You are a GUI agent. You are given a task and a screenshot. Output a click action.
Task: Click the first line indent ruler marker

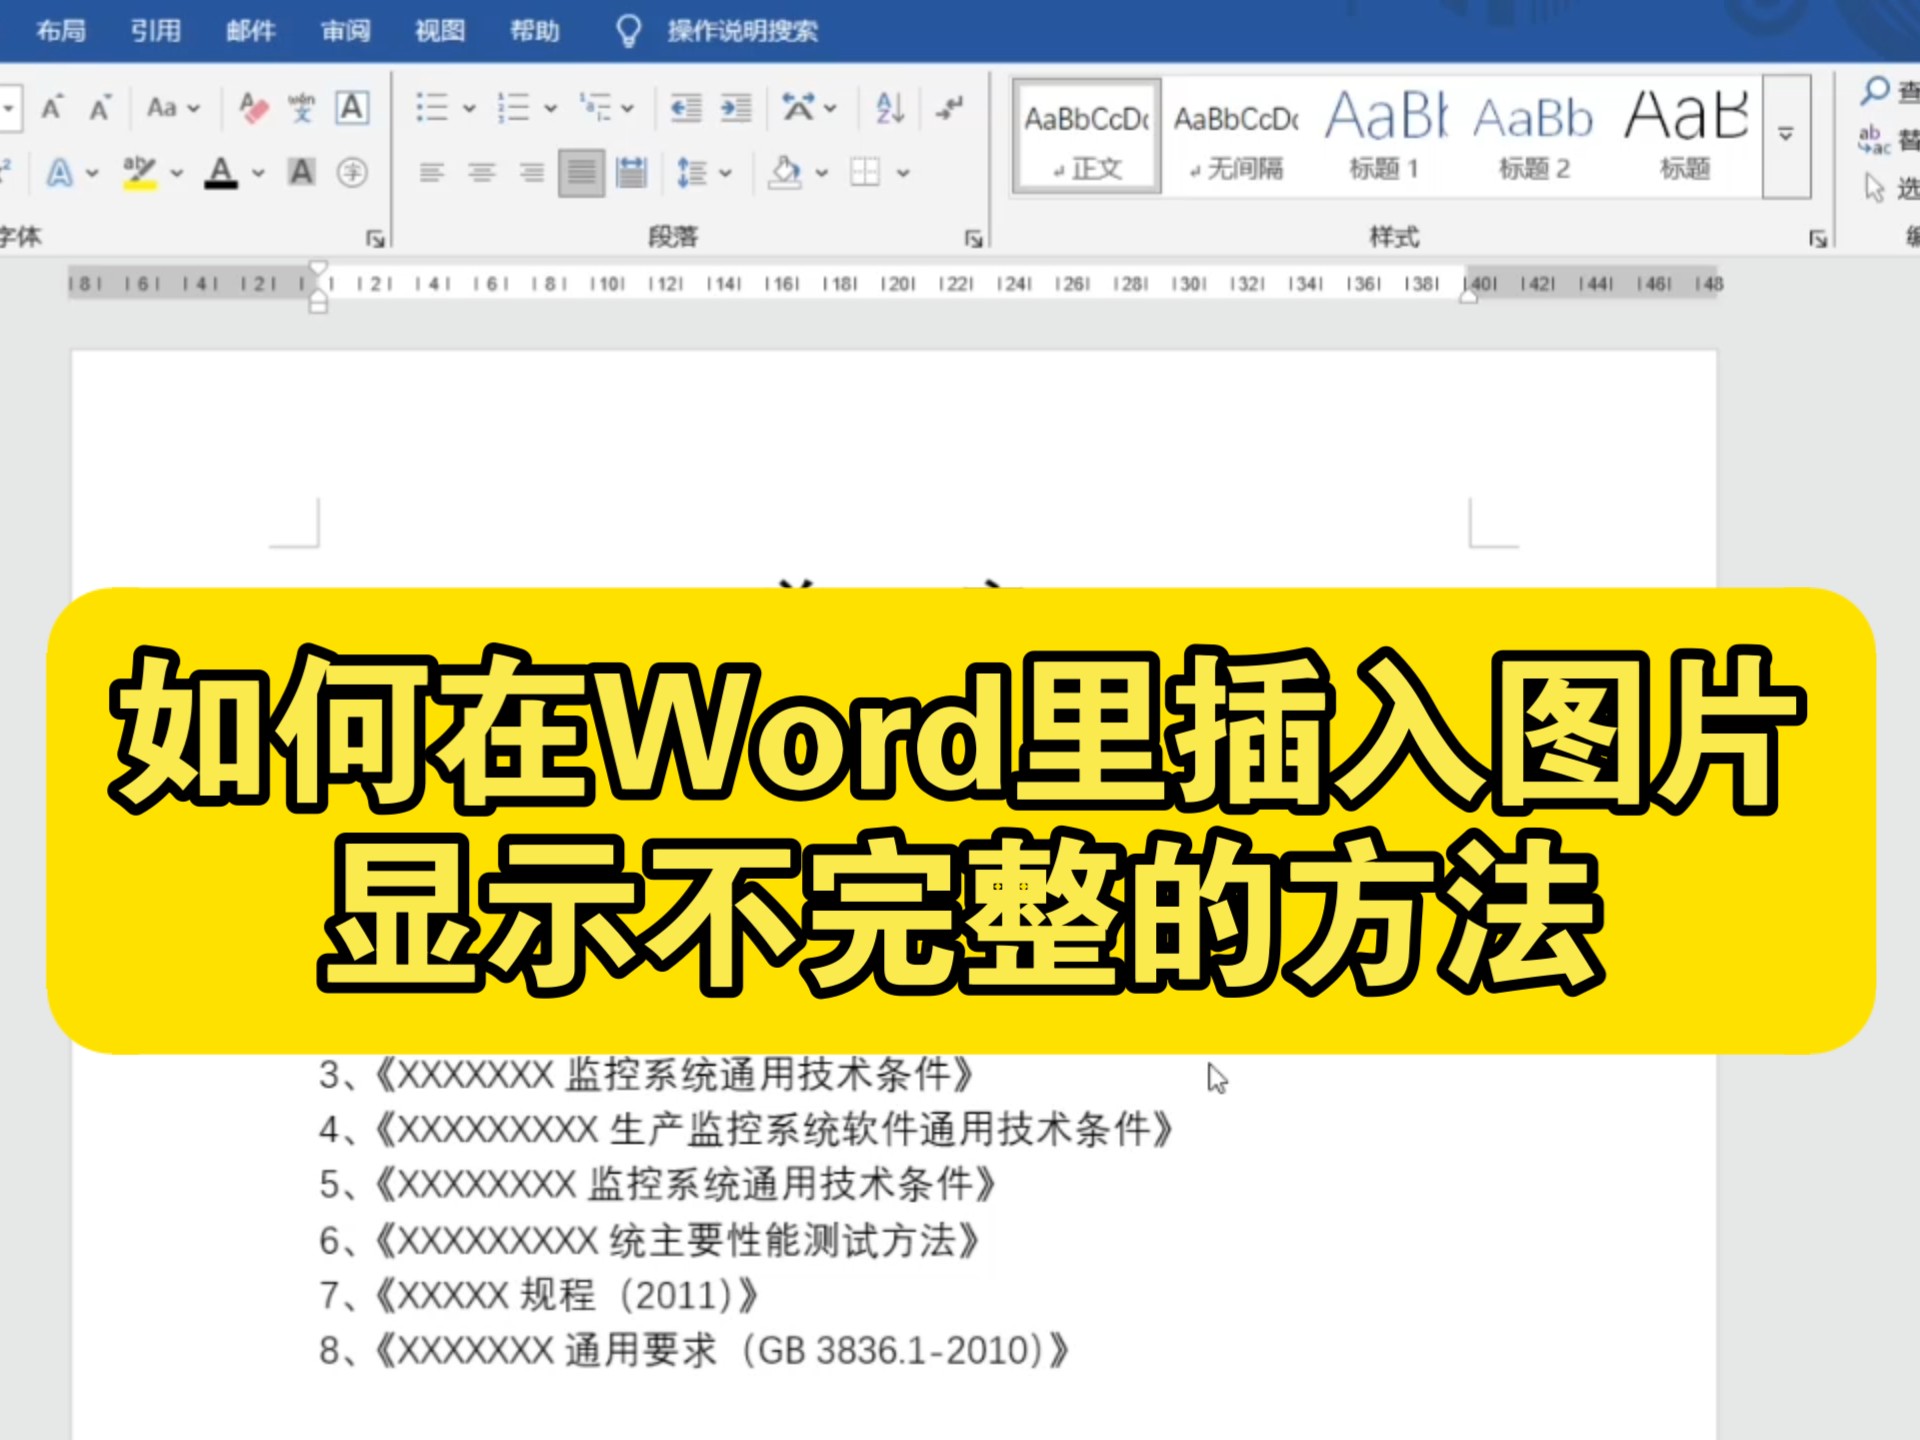318,269
